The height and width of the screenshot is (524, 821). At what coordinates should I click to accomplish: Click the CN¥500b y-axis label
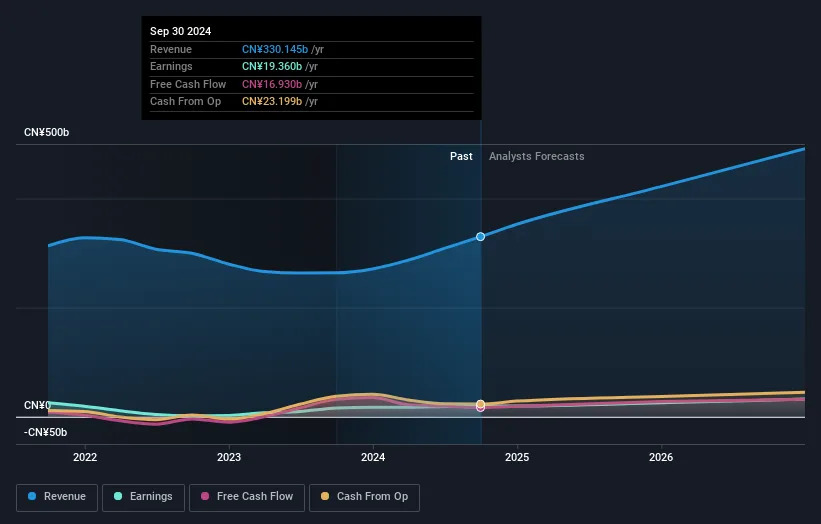47,132
